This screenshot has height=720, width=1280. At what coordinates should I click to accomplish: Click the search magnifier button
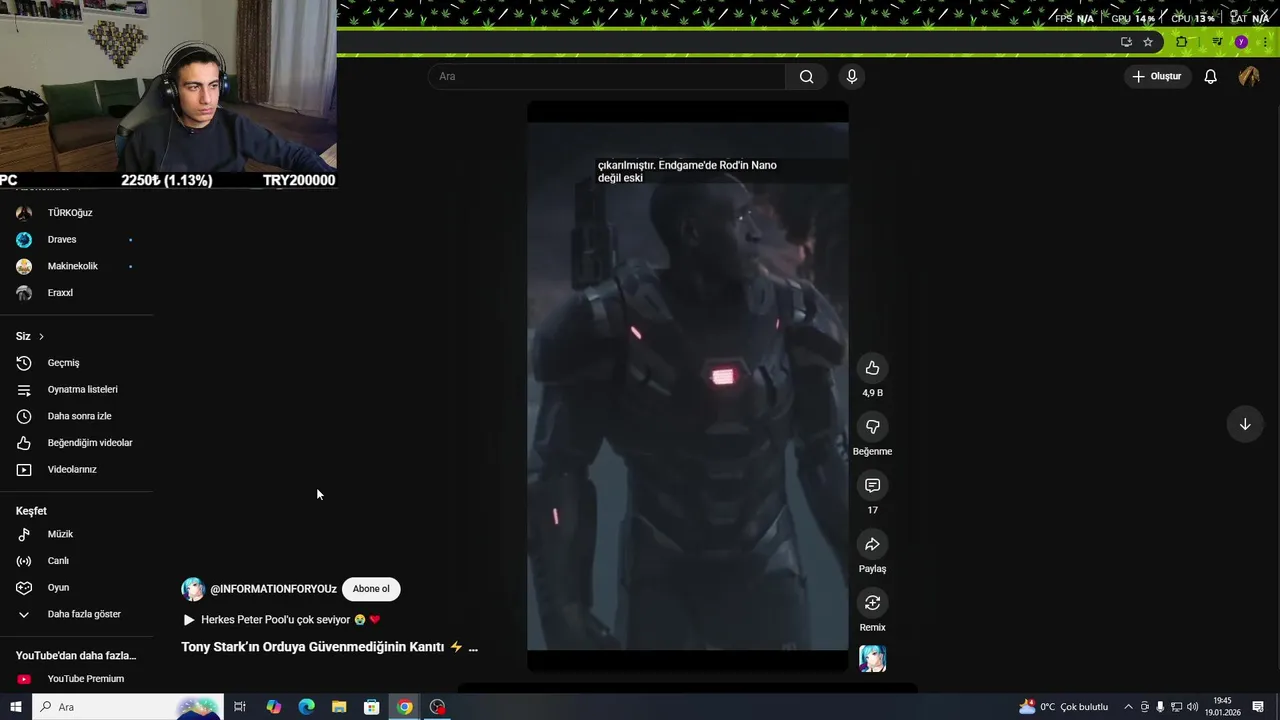click(806, 76)
